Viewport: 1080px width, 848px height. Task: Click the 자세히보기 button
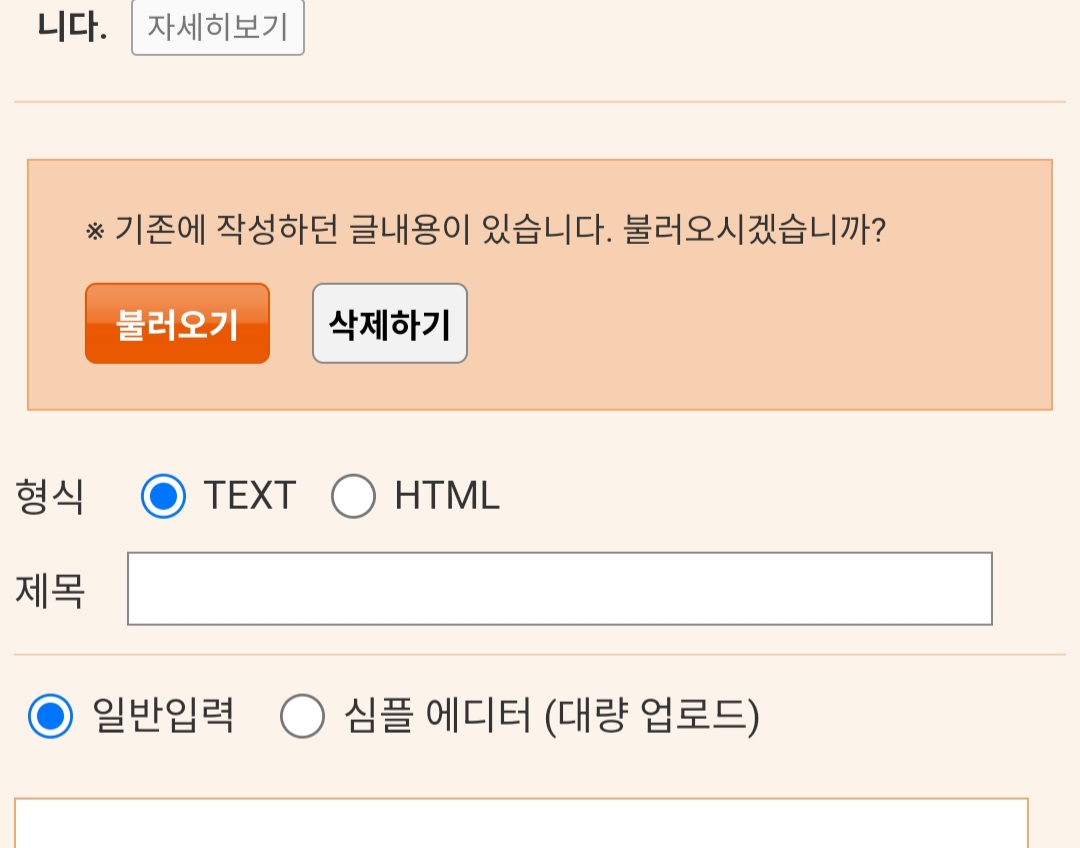pos(218,27)
